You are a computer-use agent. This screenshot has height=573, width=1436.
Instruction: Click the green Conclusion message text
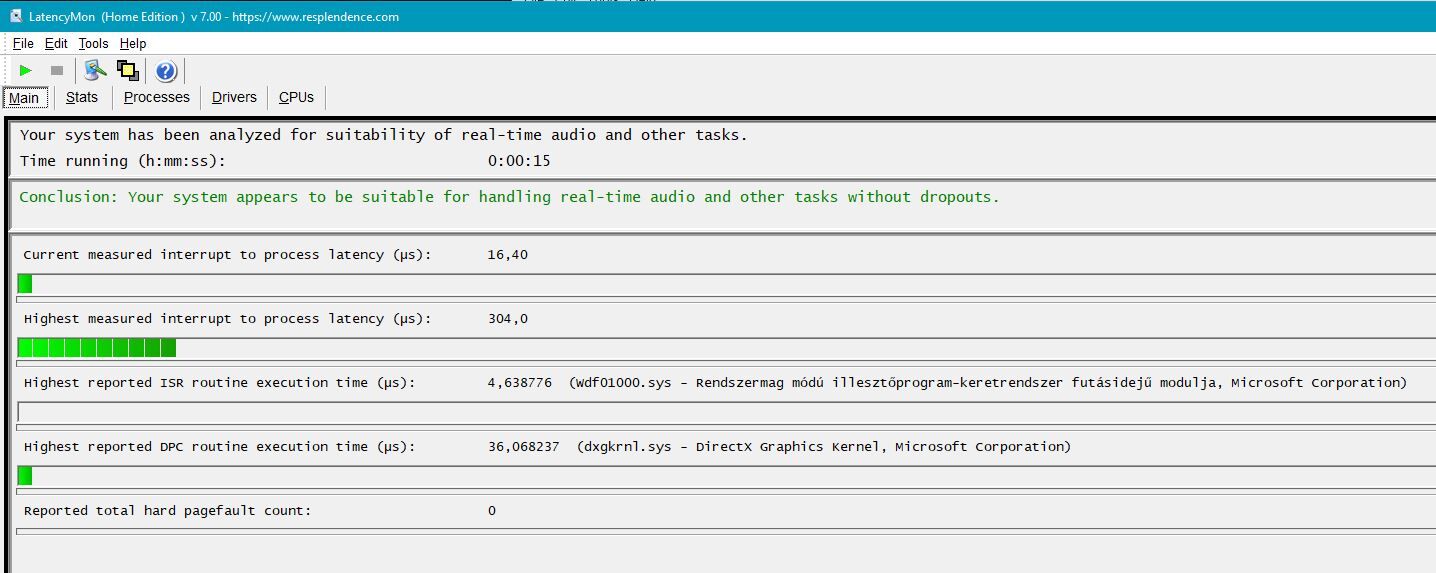509,197
